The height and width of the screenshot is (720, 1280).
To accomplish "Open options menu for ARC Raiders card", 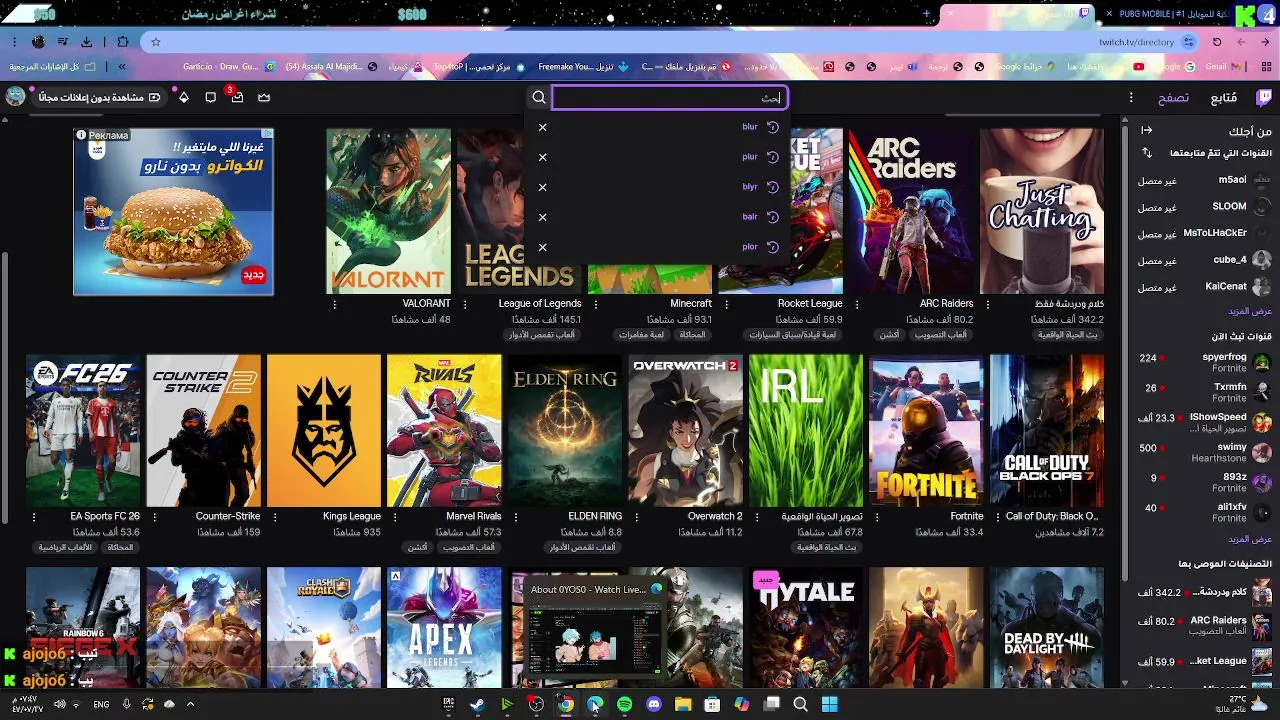I will point(857,304).
